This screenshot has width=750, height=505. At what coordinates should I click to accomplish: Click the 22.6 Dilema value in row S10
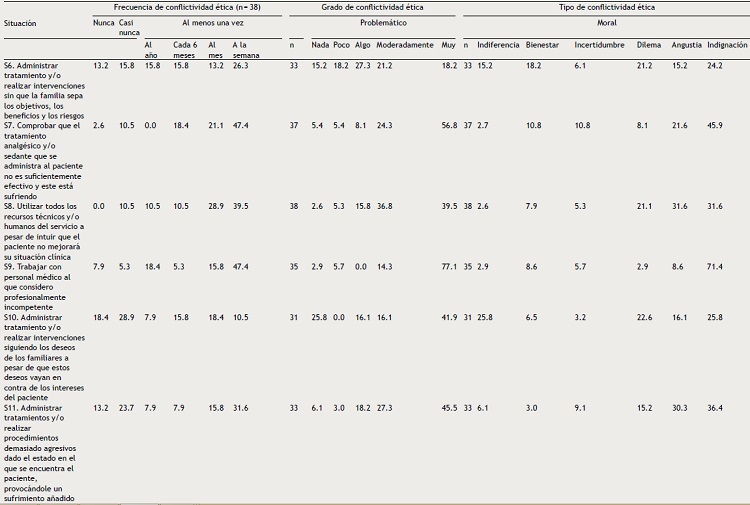(x=644, y=317)
